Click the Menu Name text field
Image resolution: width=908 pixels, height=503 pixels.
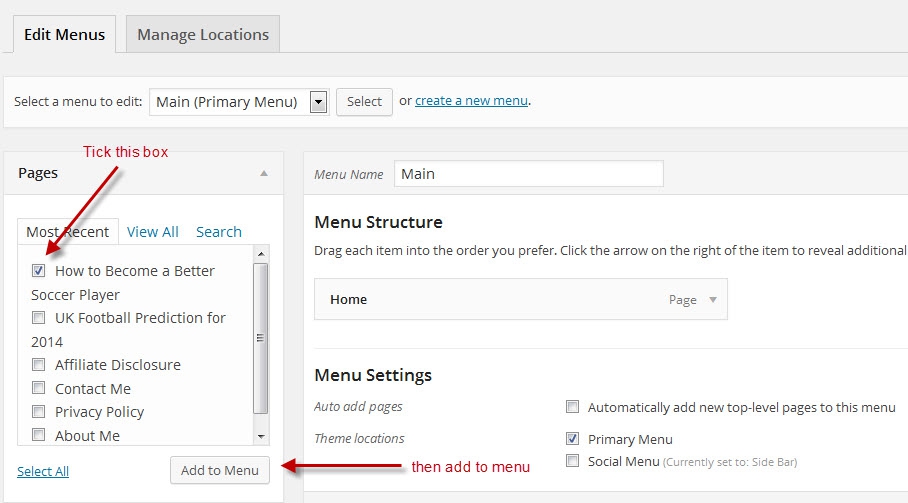tap(528, 173)
